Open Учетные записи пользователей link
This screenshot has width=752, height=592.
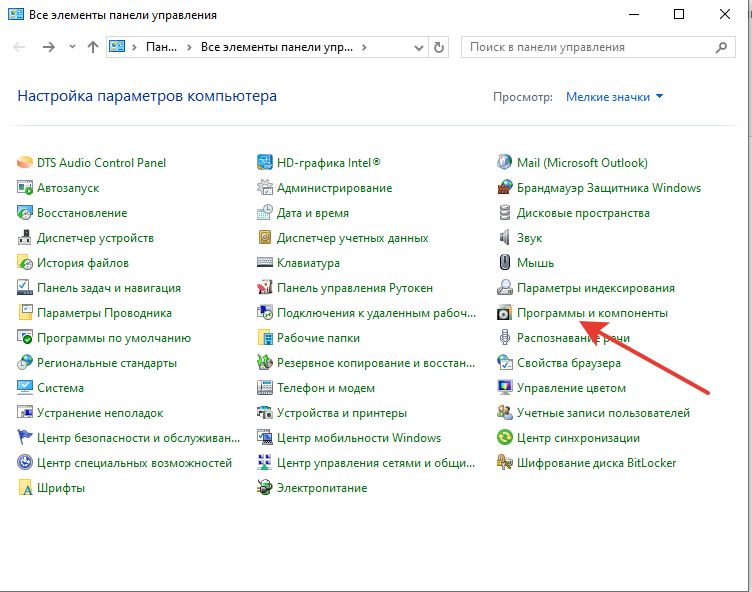coord(603,413)
